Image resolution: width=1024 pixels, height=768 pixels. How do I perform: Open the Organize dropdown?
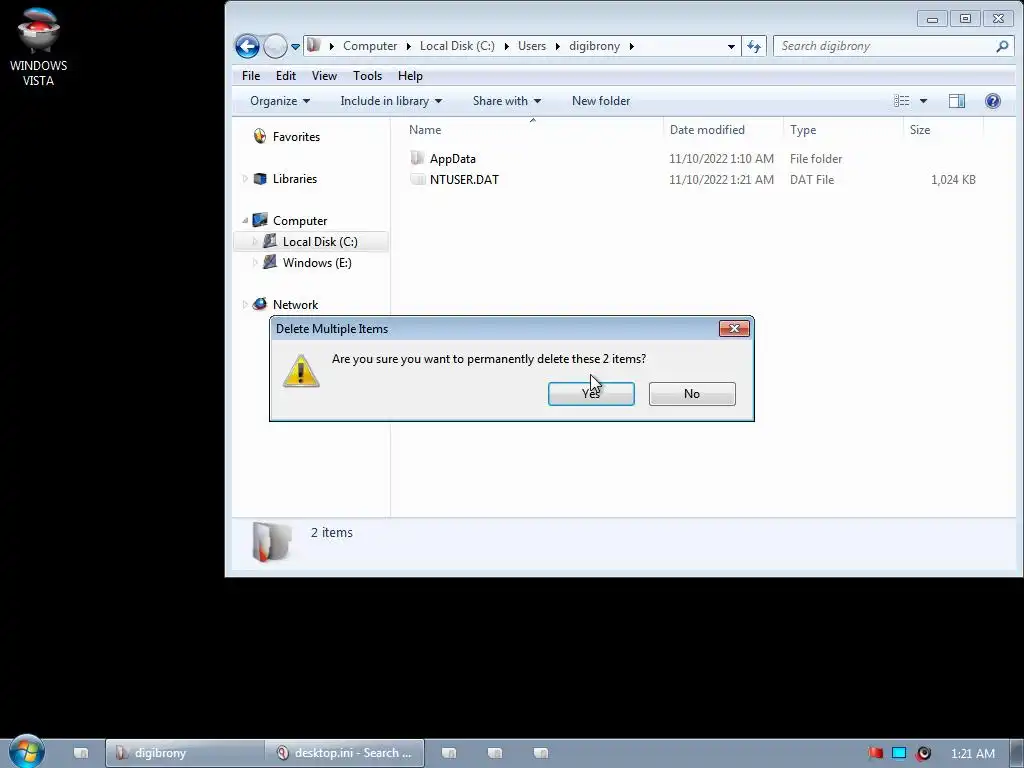[x=280, y=101]
